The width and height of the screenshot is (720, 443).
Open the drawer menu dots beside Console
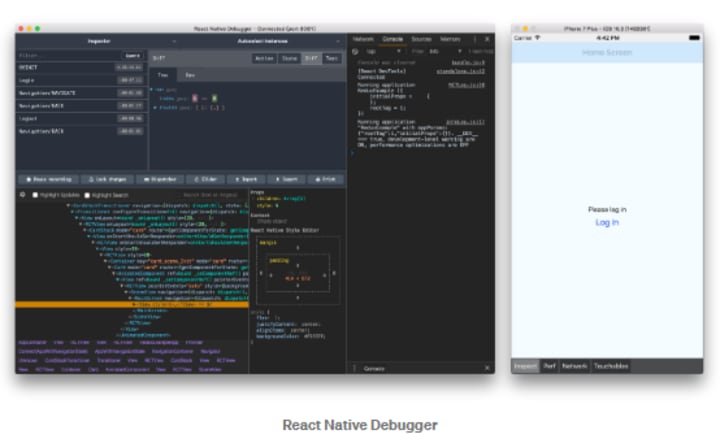(354, 368)
